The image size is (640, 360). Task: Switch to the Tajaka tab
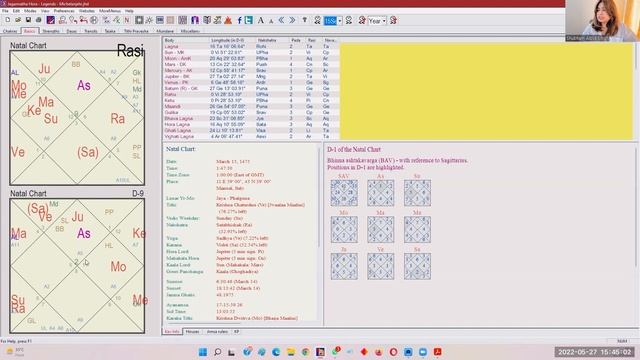coord(110,31)
